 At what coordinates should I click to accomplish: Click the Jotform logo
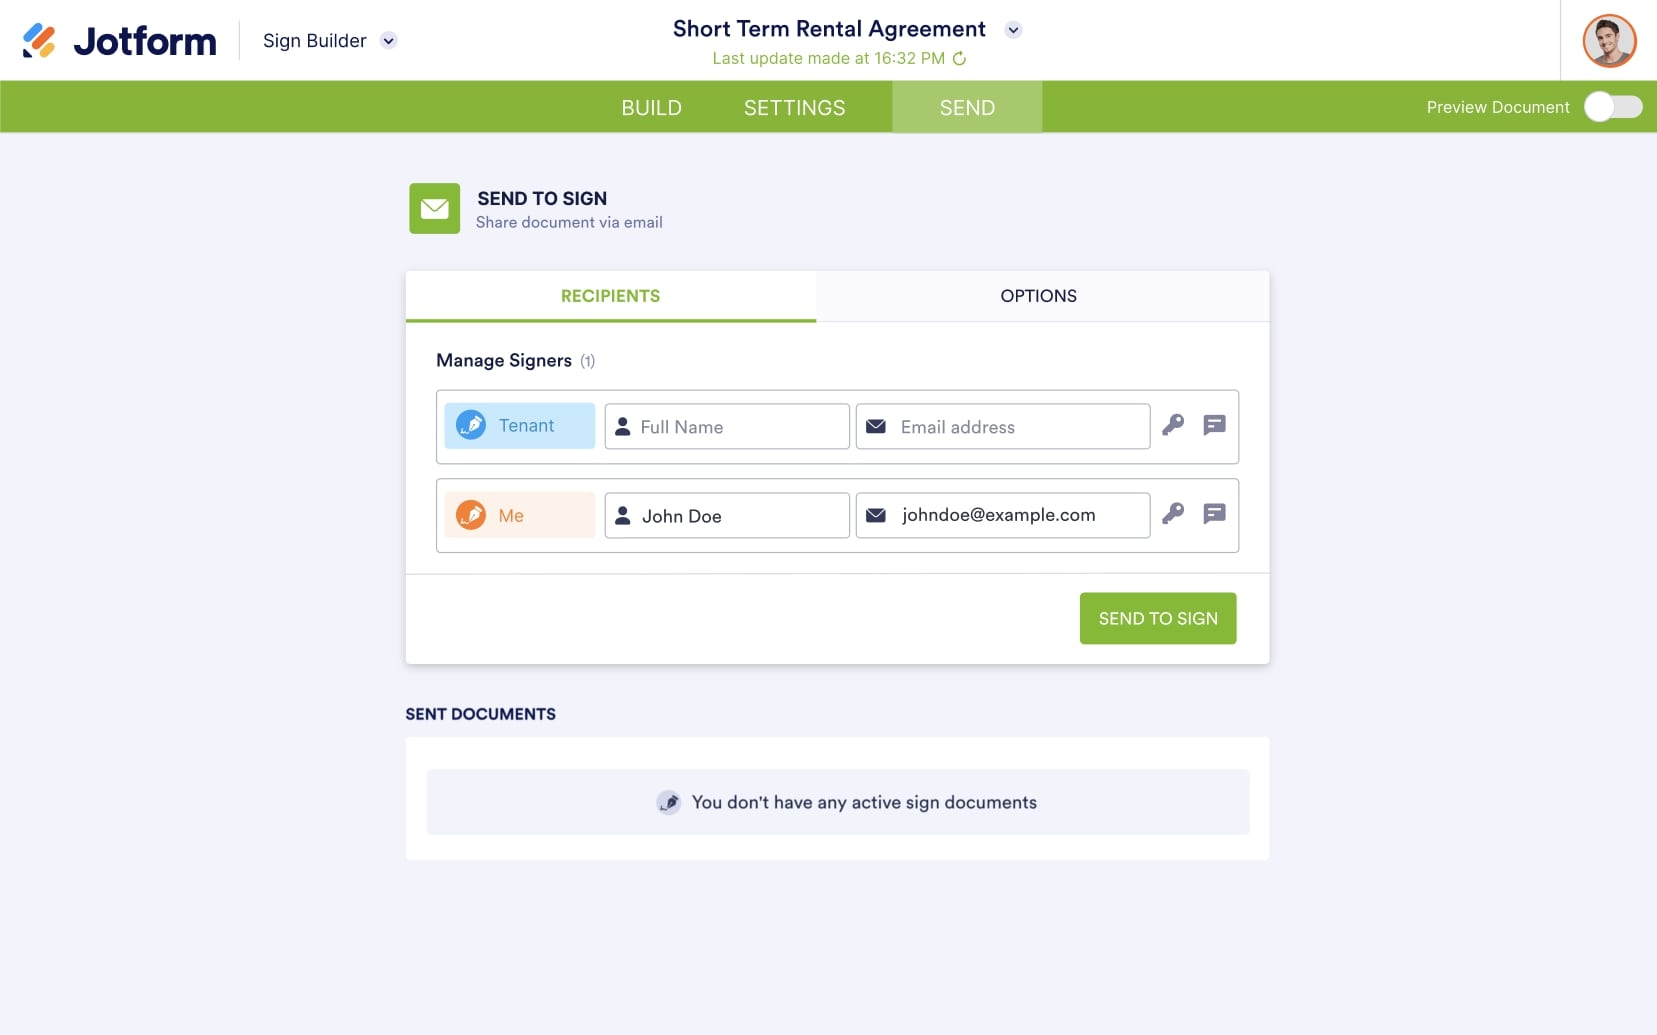[120, 40]
